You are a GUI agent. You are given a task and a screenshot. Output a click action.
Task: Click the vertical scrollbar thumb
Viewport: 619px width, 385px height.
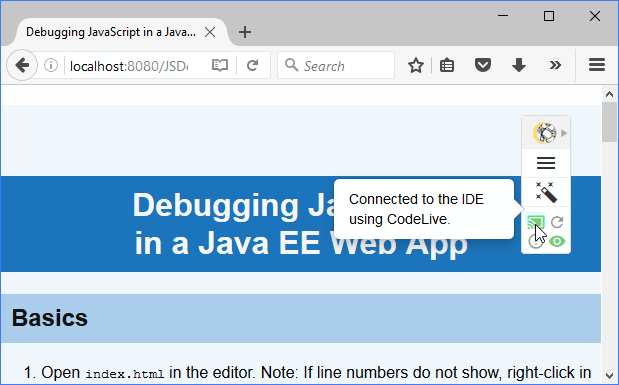point(610,122)
